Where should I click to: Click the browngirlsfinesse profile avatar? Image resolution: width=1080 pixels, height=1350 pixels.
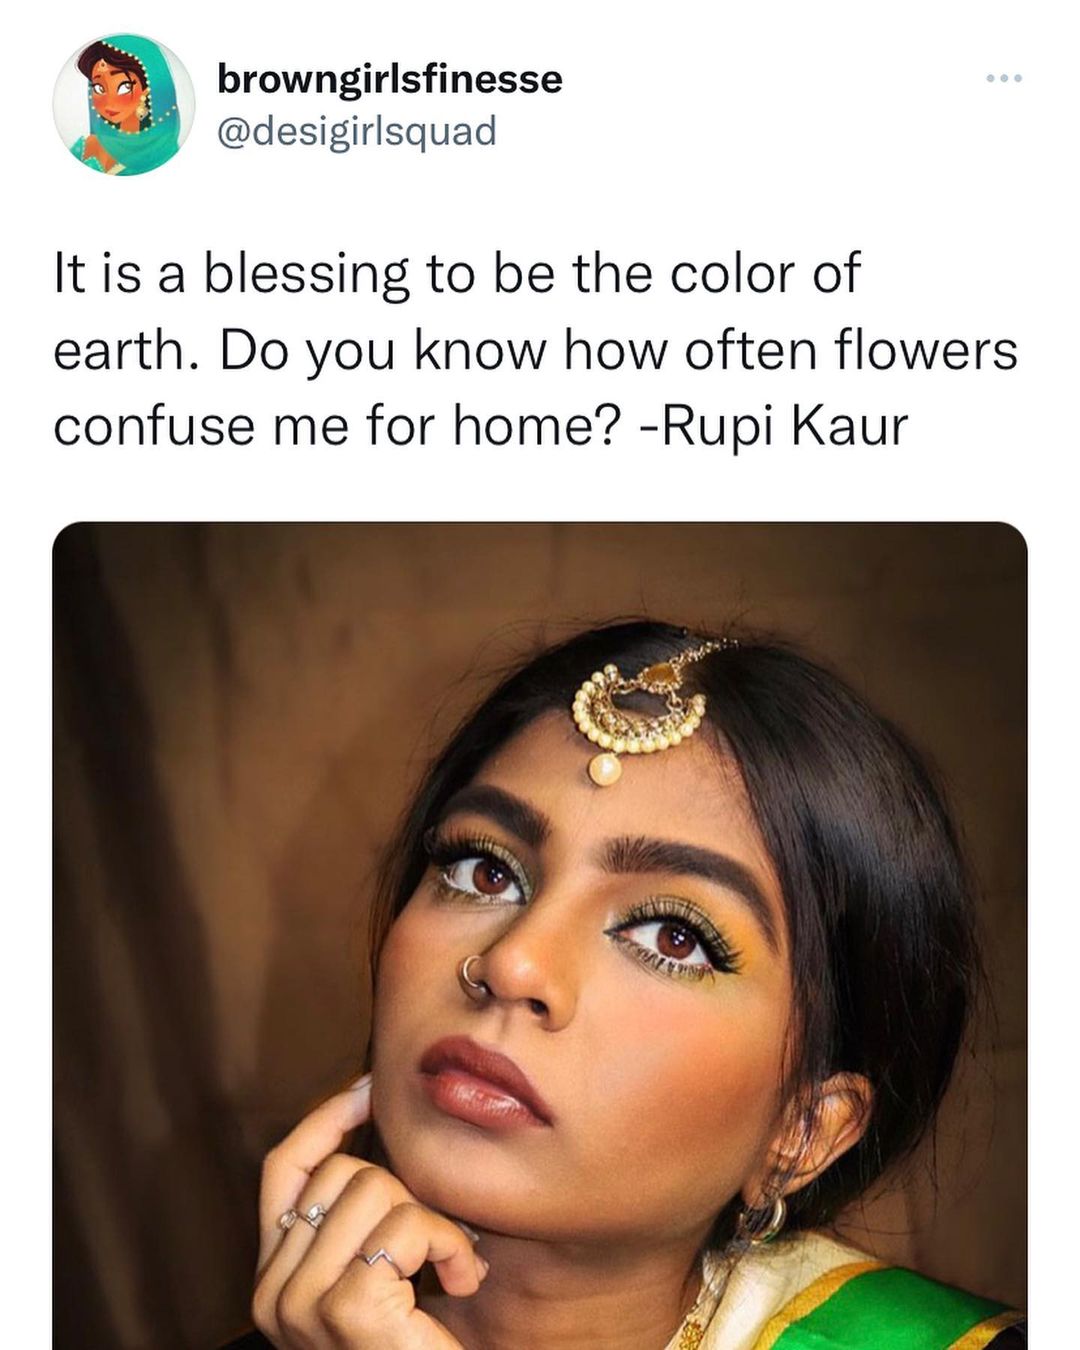[123, 105]
